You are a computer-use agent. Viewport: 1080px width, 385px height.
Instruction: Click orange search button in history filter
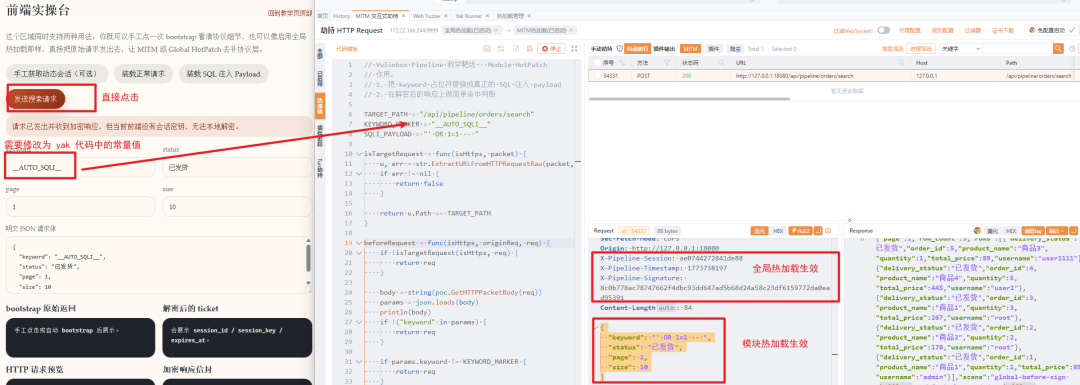pos(1059,48)
